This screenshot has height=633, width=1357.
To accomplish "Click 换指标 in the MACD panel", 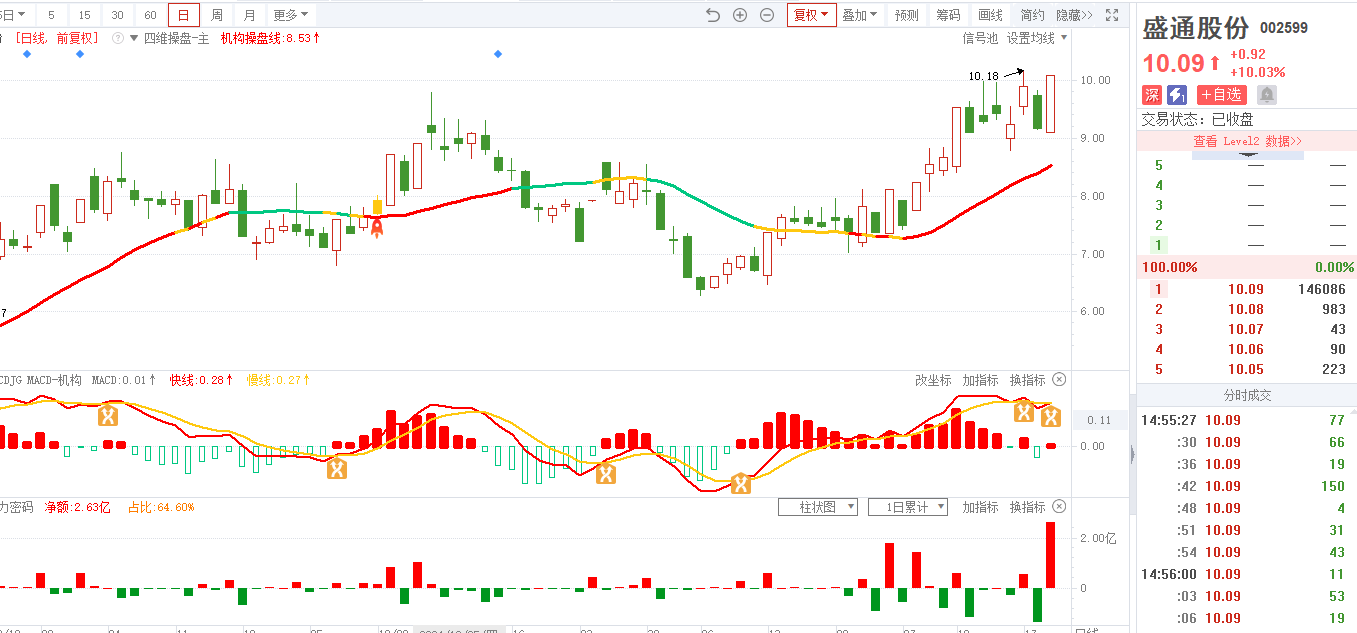I will (1027, 380).
